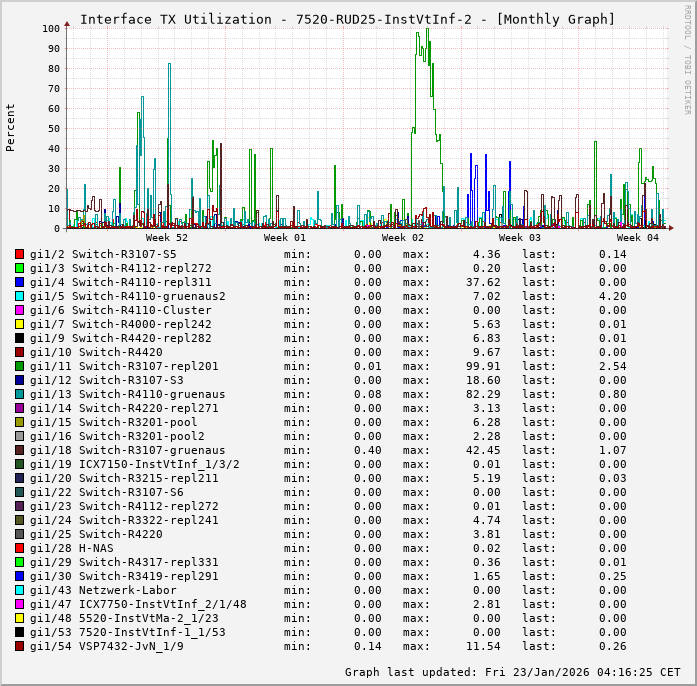Click the gi1/28 H-NAS legend entry

click(71, 548)
